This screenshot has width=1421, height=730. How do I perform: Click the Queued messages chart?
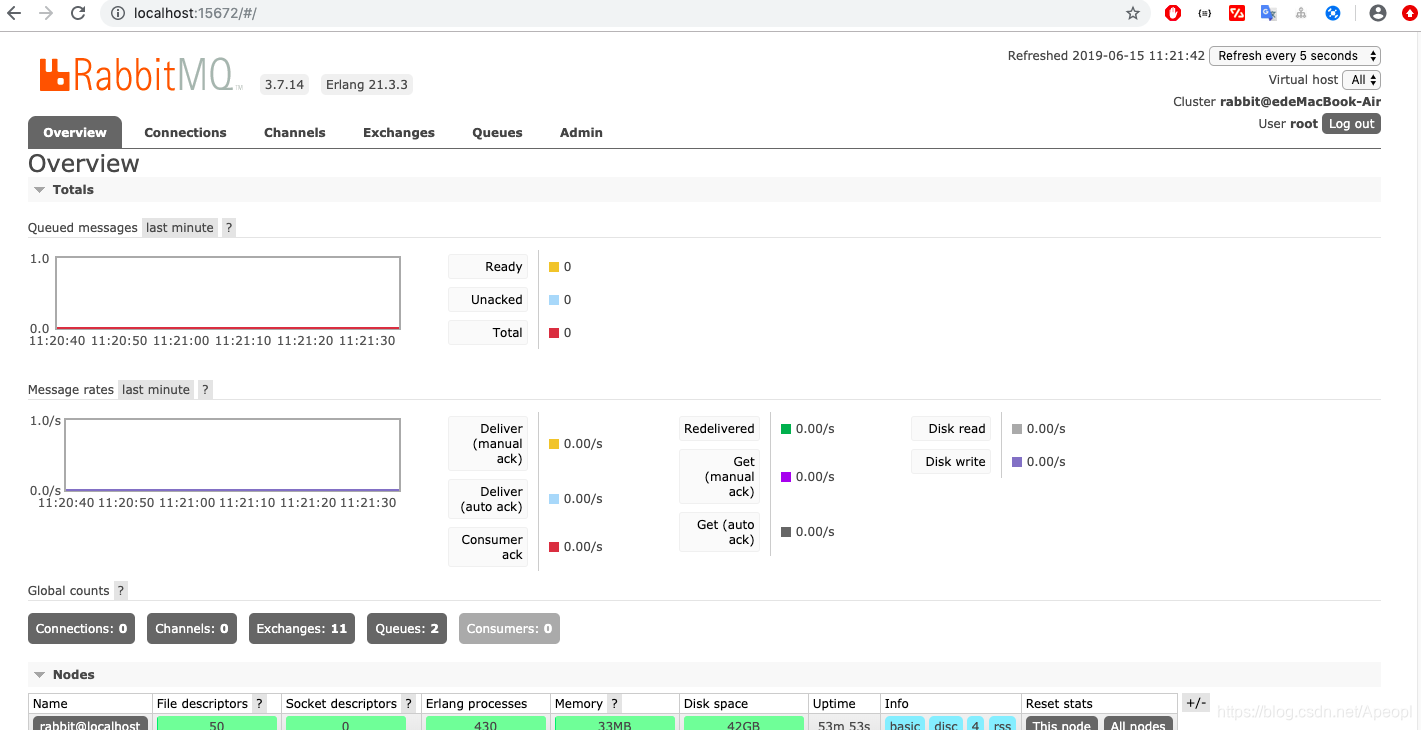pyautogui.click(x=228, y=293)
